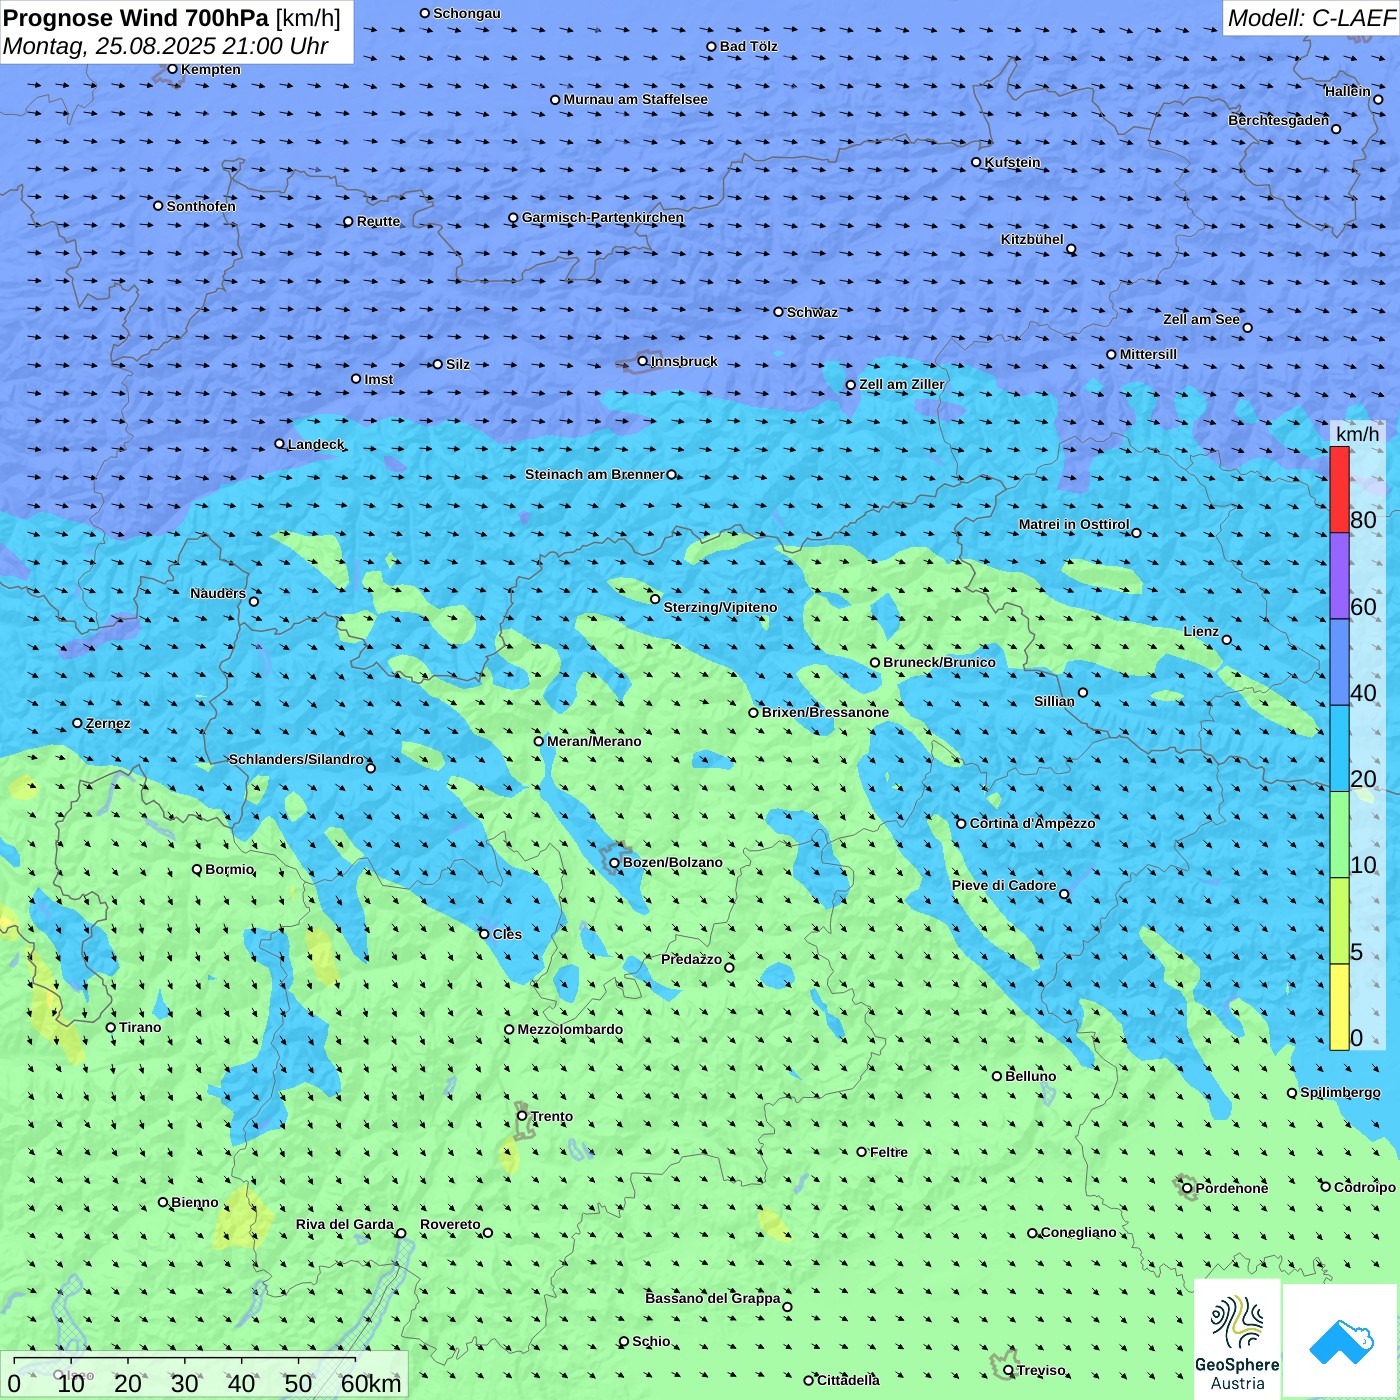The height and width of the screenshot is (1400, 1400).
Task: Click the 'Codroipo' label
Action: (1365, 1187)
